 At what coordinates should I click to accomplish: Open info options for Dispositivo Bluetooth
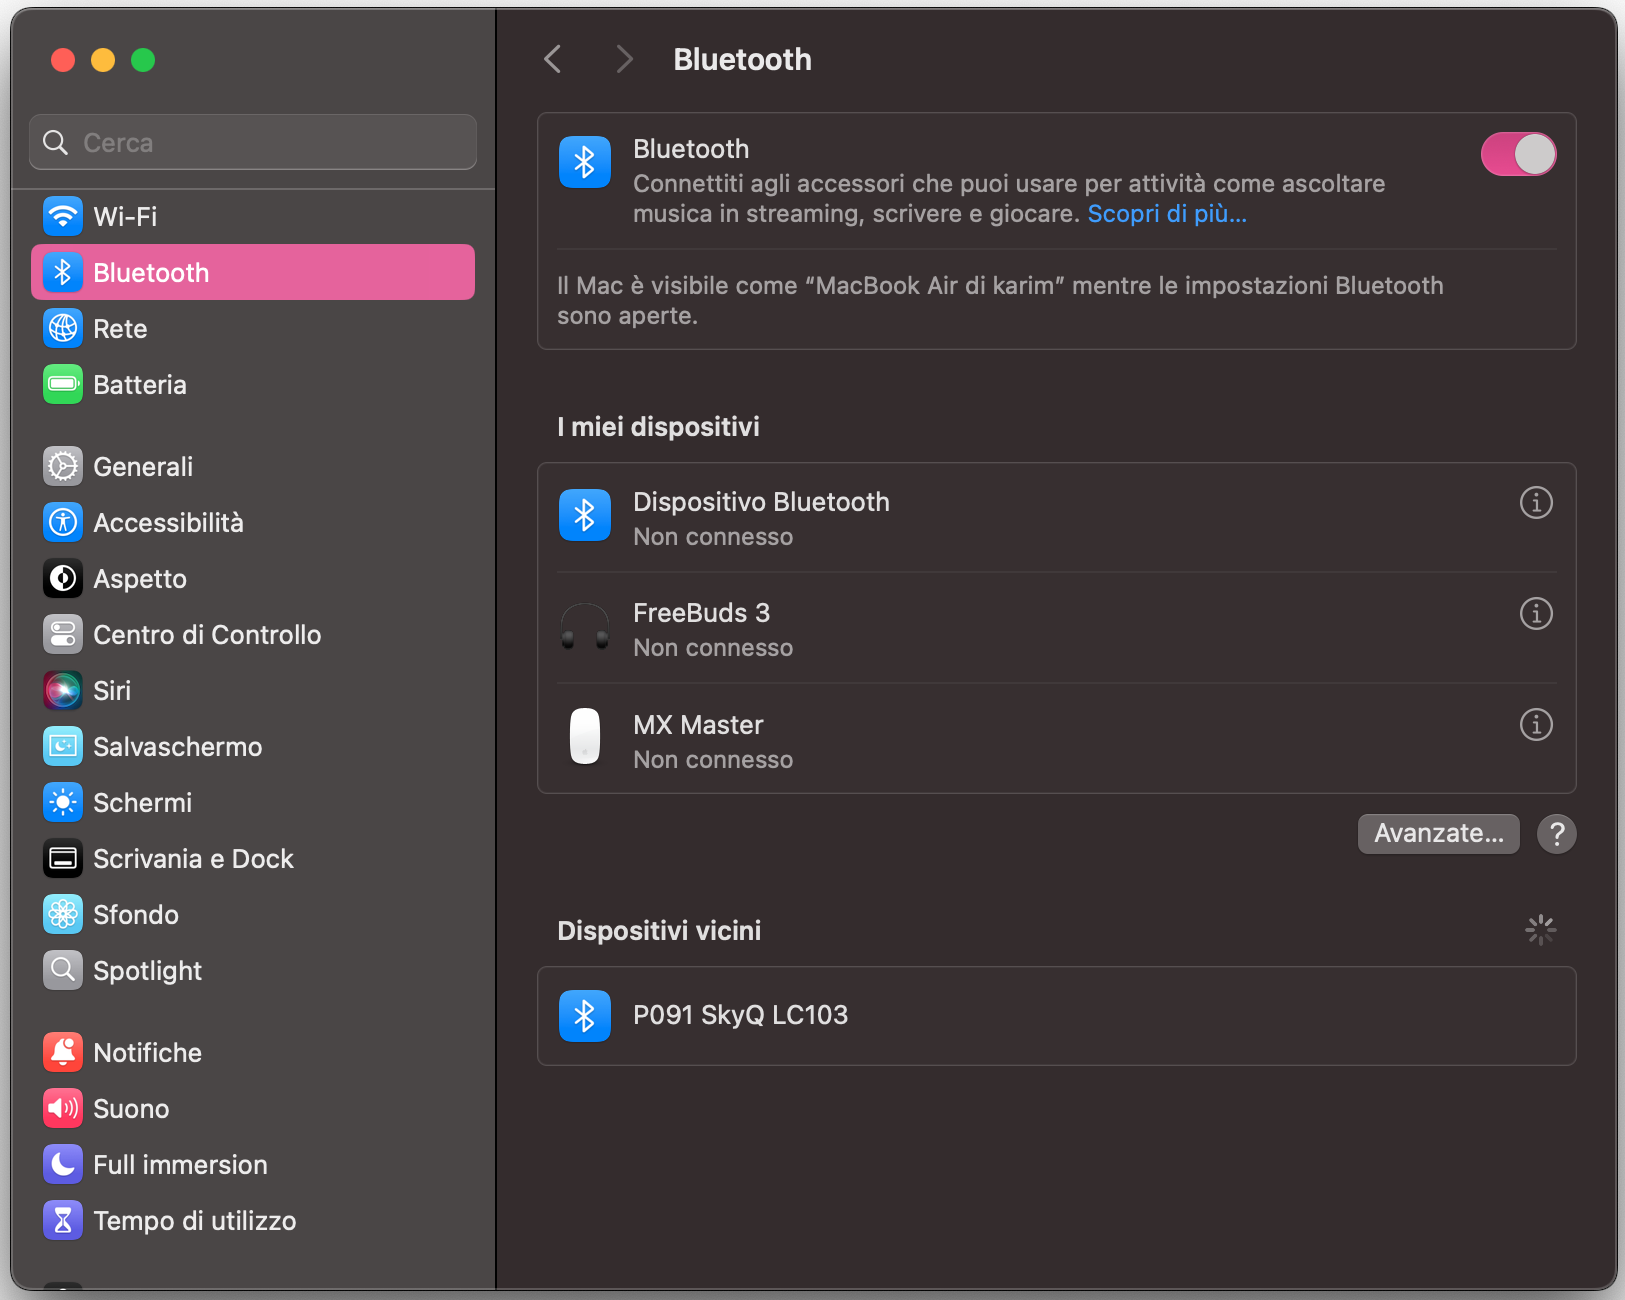(1536, 503)
